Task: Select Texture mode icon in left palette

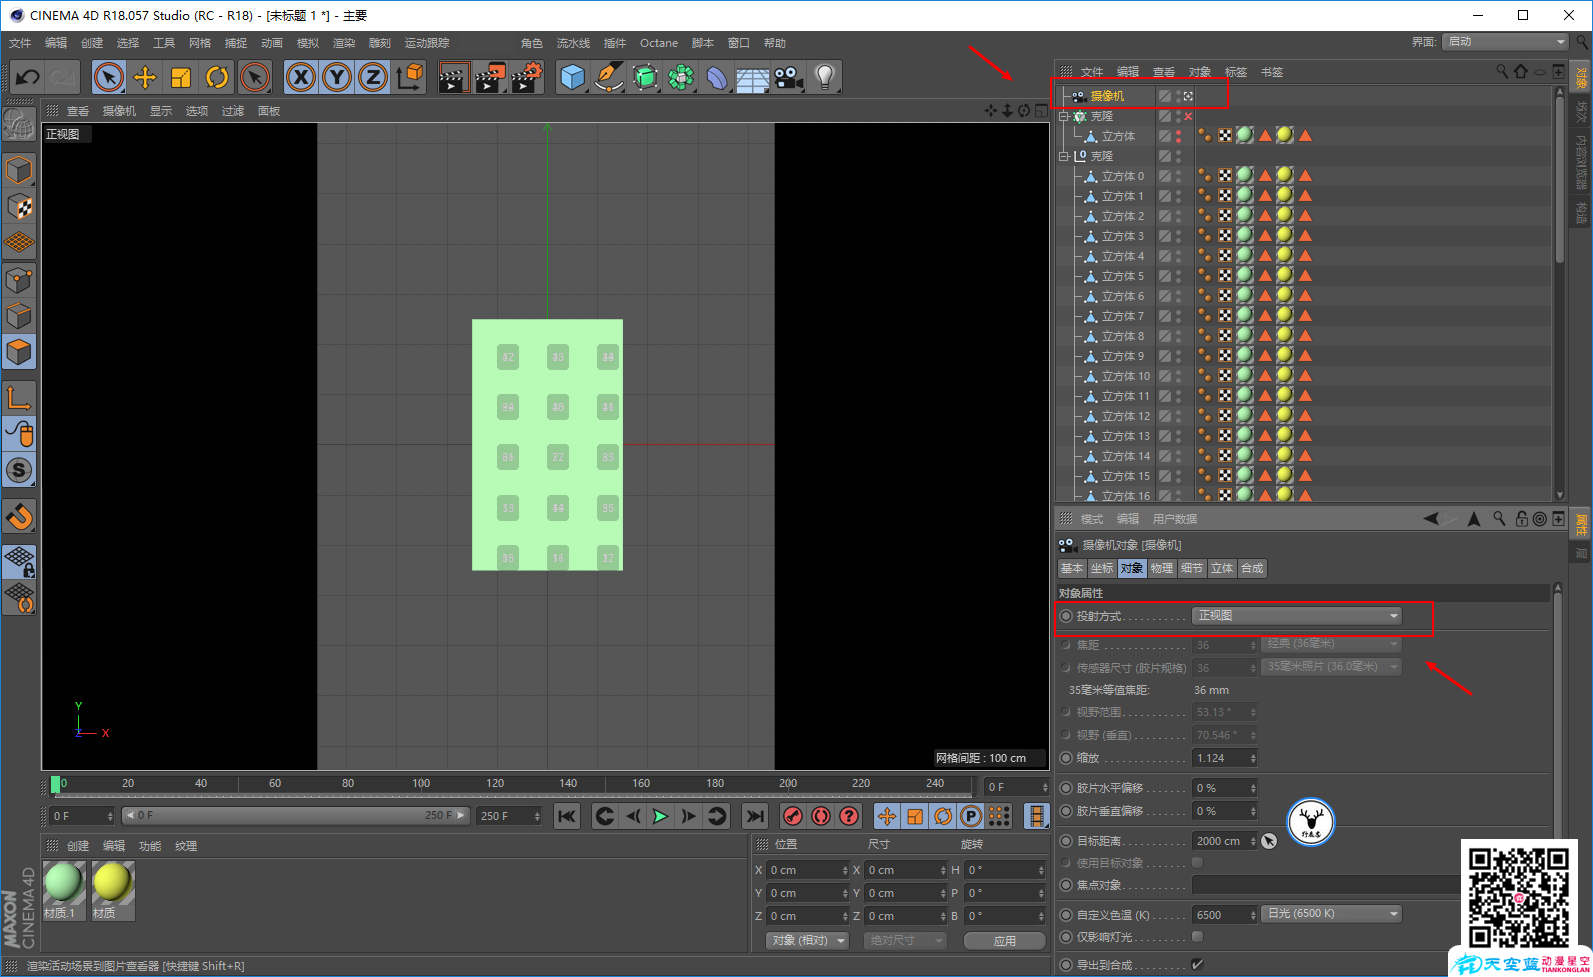Action: pos(19,207)
